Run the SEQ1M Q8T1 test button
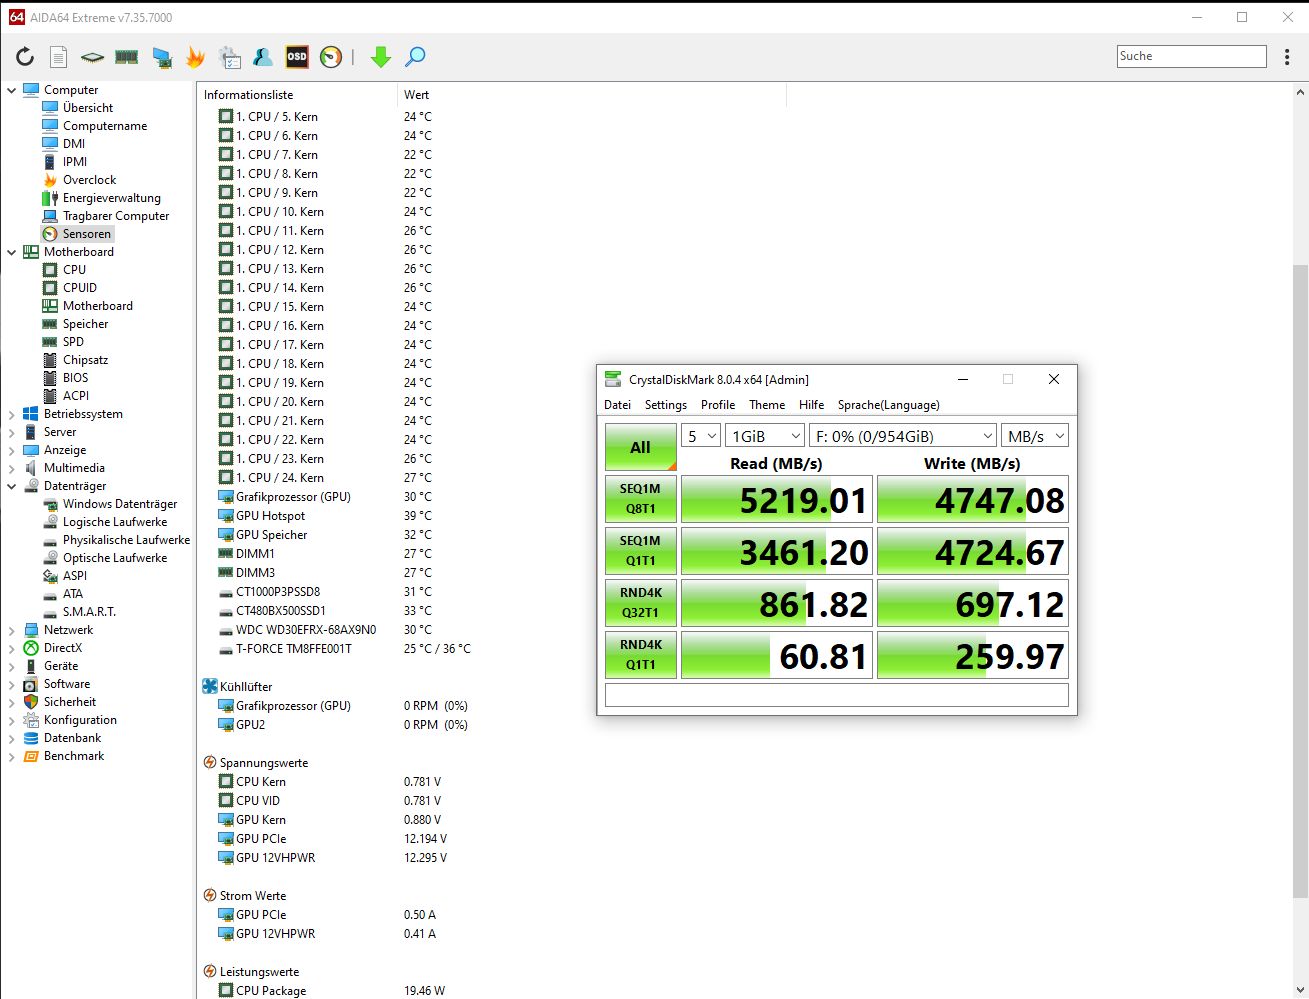The height and width of the screenshot is (999, 1309). (641, 499)
